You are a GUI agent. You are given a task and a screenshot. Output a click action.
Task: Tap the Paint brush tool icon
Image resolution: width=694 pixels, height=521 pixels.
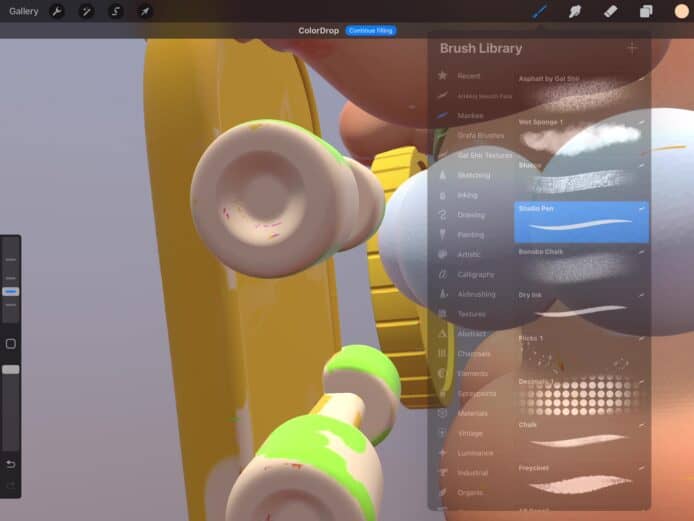pos(539,11)
